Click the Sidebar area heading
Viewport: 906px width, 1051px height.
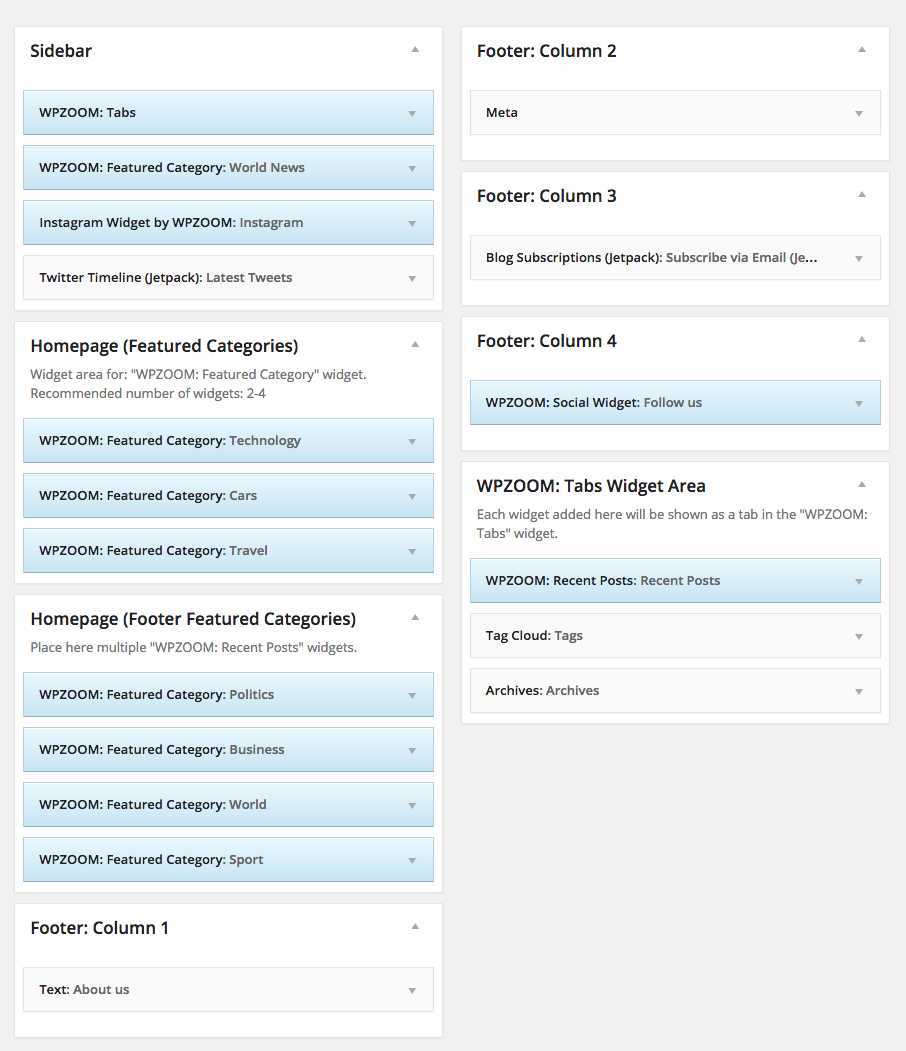(61, 51)
